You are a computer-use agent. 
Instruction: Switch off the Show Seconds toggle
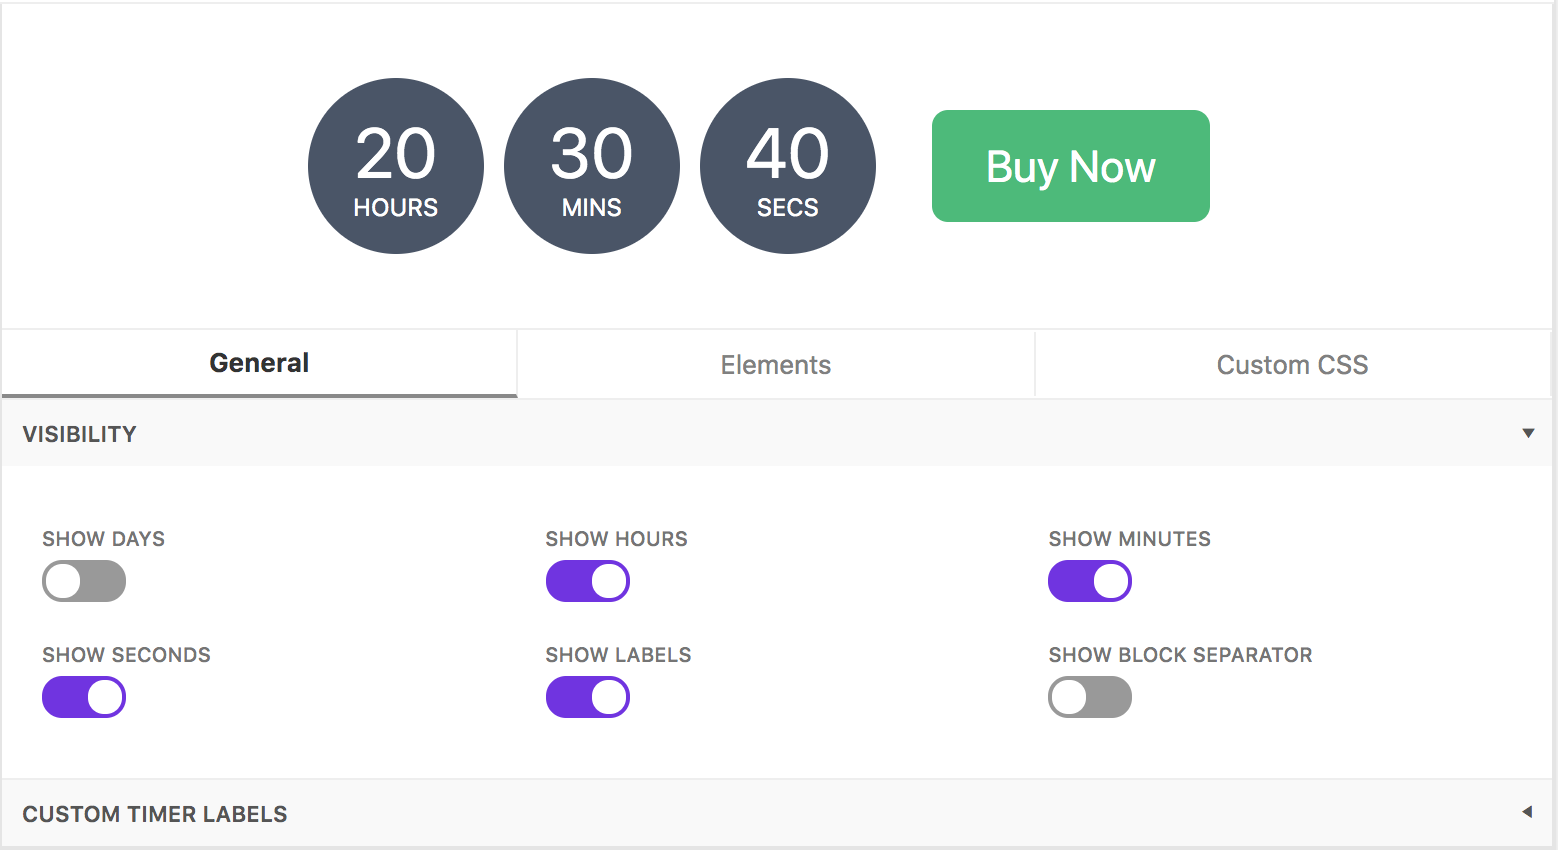(x=84, y=697)
